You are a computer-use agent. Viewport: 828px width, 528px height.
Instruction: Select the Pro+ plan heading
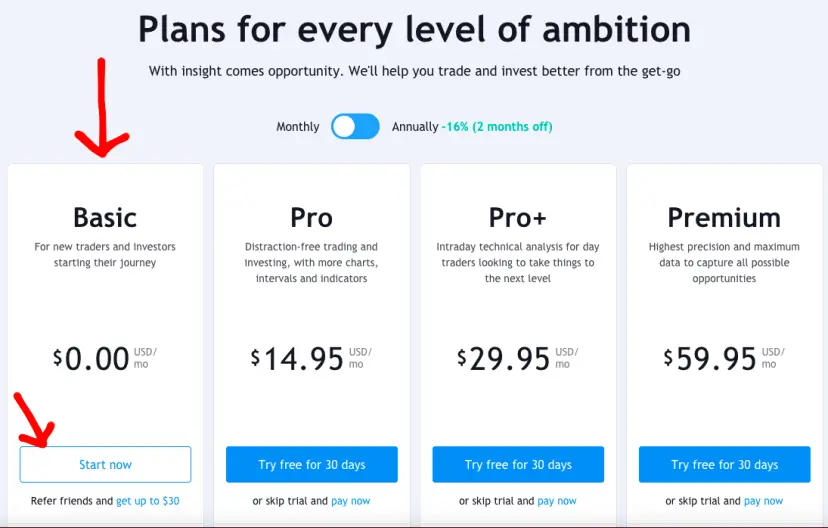(518, 218)
